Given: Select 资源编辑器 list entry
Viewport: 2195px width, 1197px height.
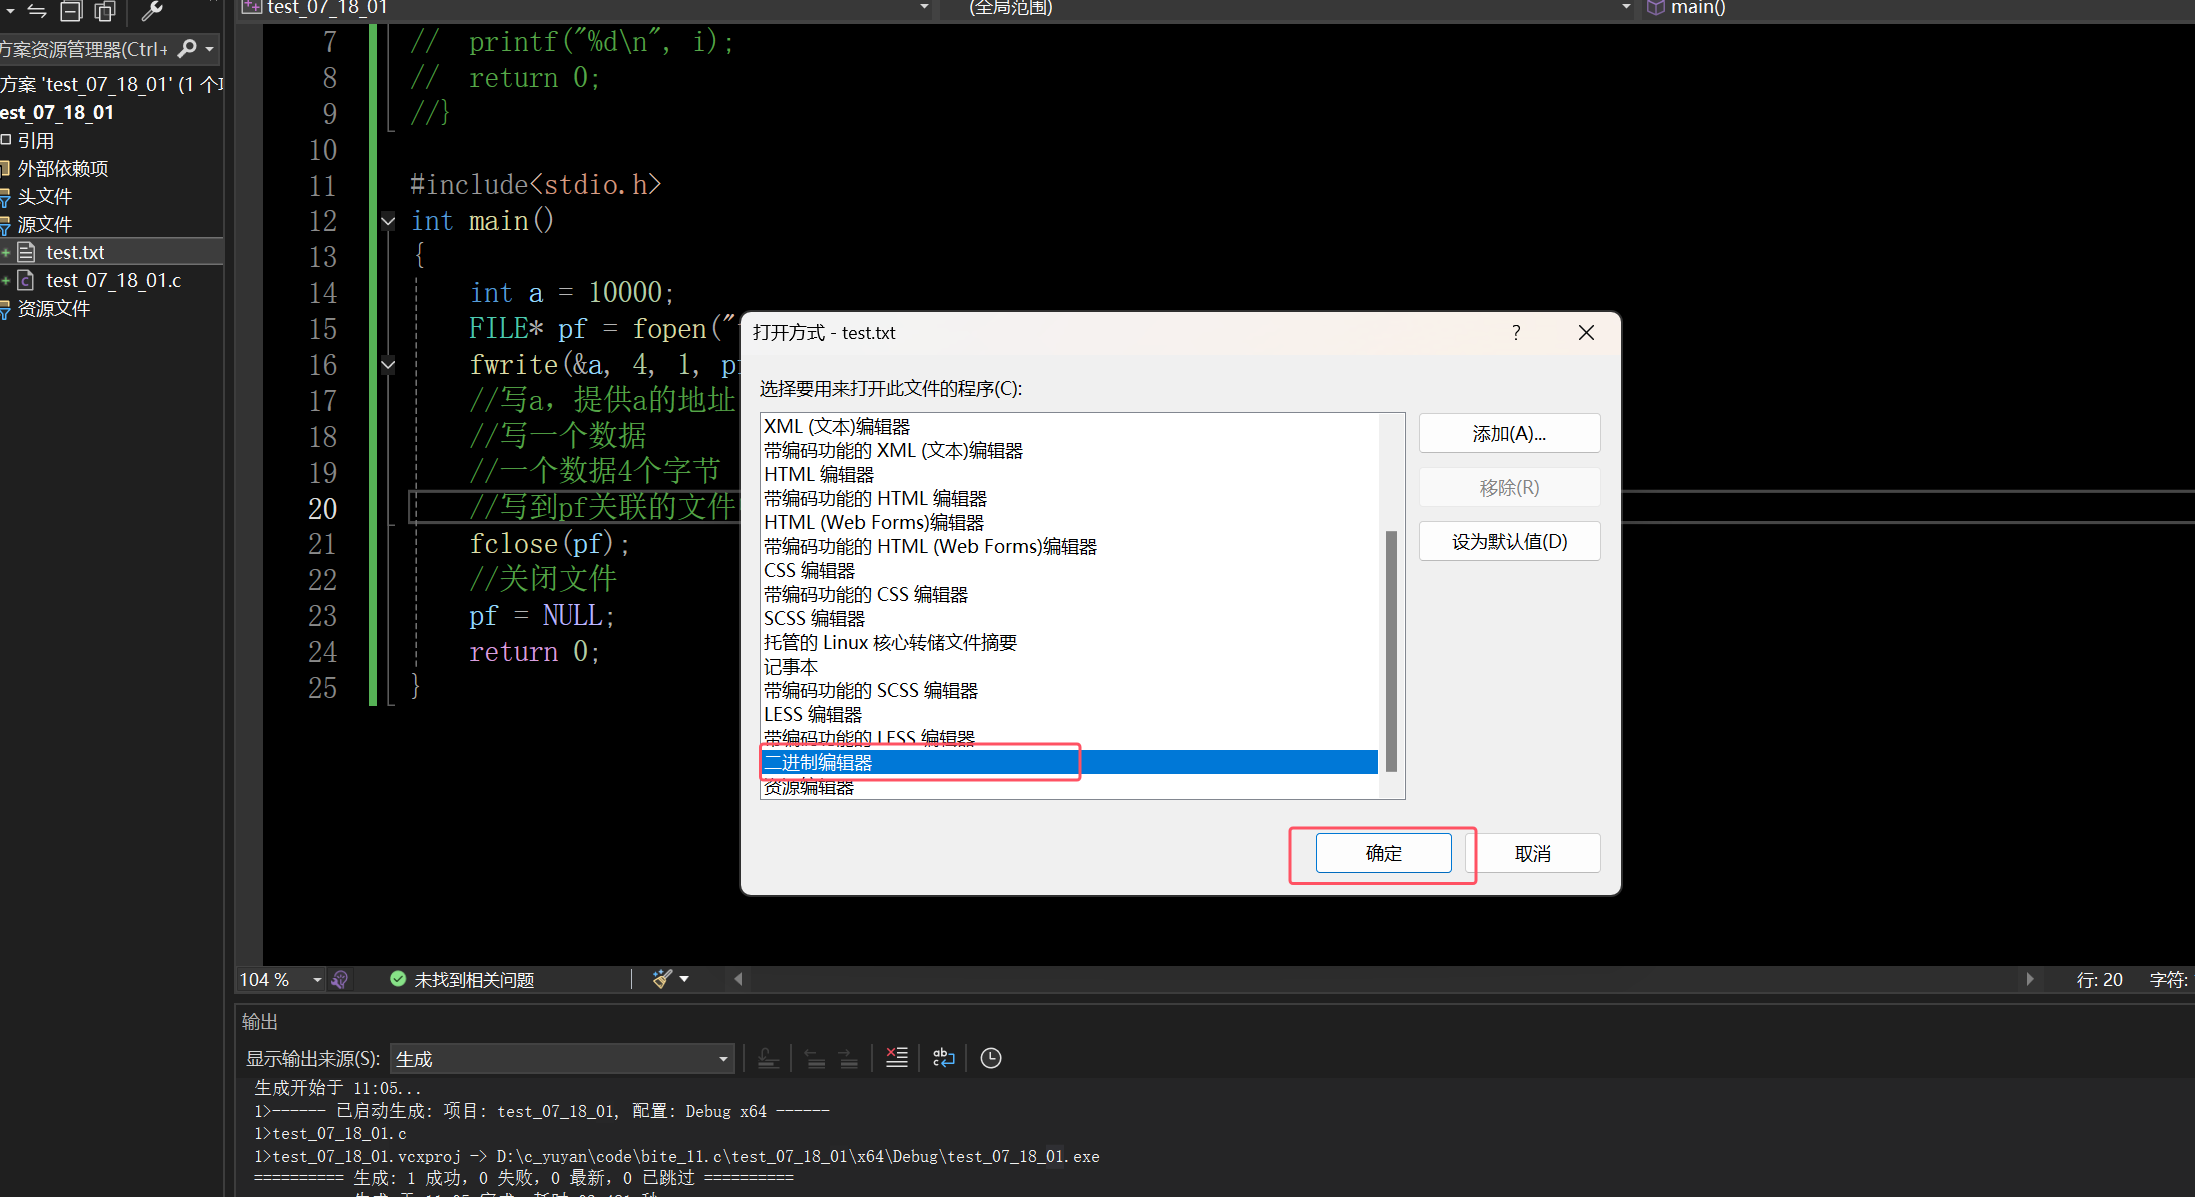Looking at the screenshot, I should [809, 788].
